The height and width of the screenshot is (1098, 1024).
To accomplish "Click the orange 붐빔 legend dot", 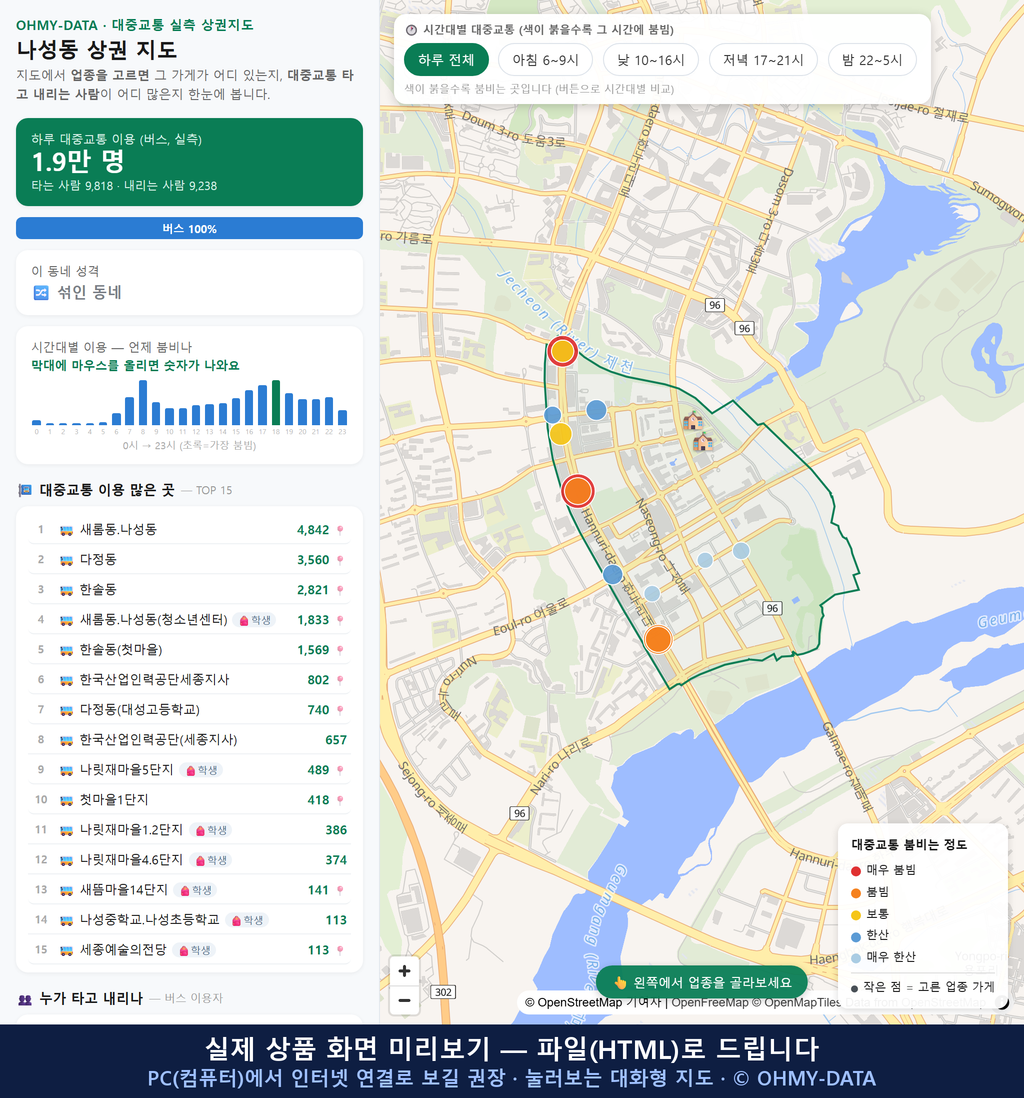I will (x=855, y=893).
